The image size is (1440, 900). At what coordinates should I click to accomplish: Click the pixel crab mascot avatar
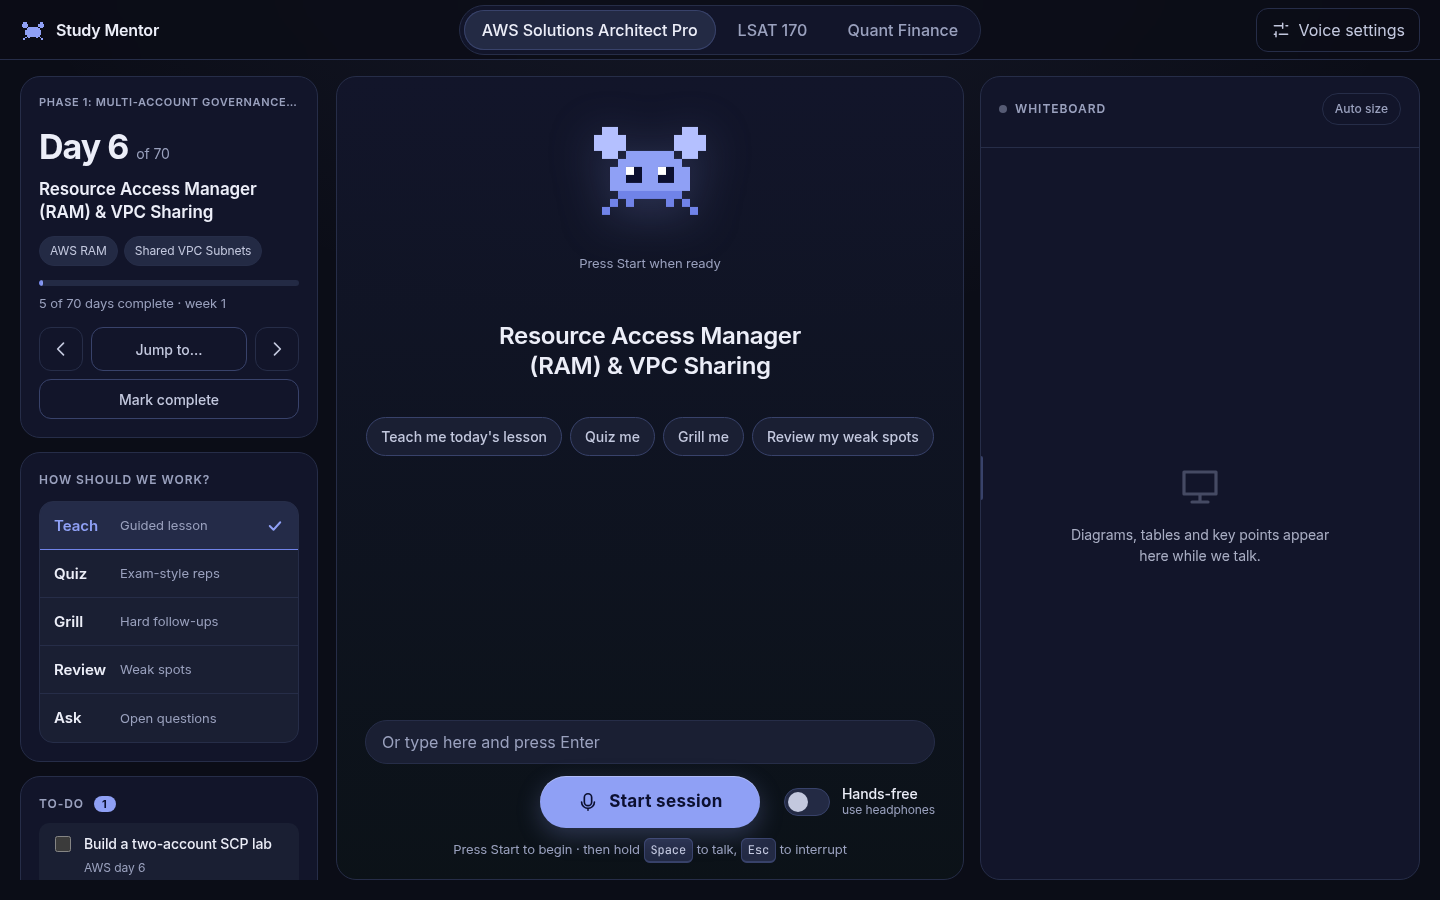coord(650,171)
